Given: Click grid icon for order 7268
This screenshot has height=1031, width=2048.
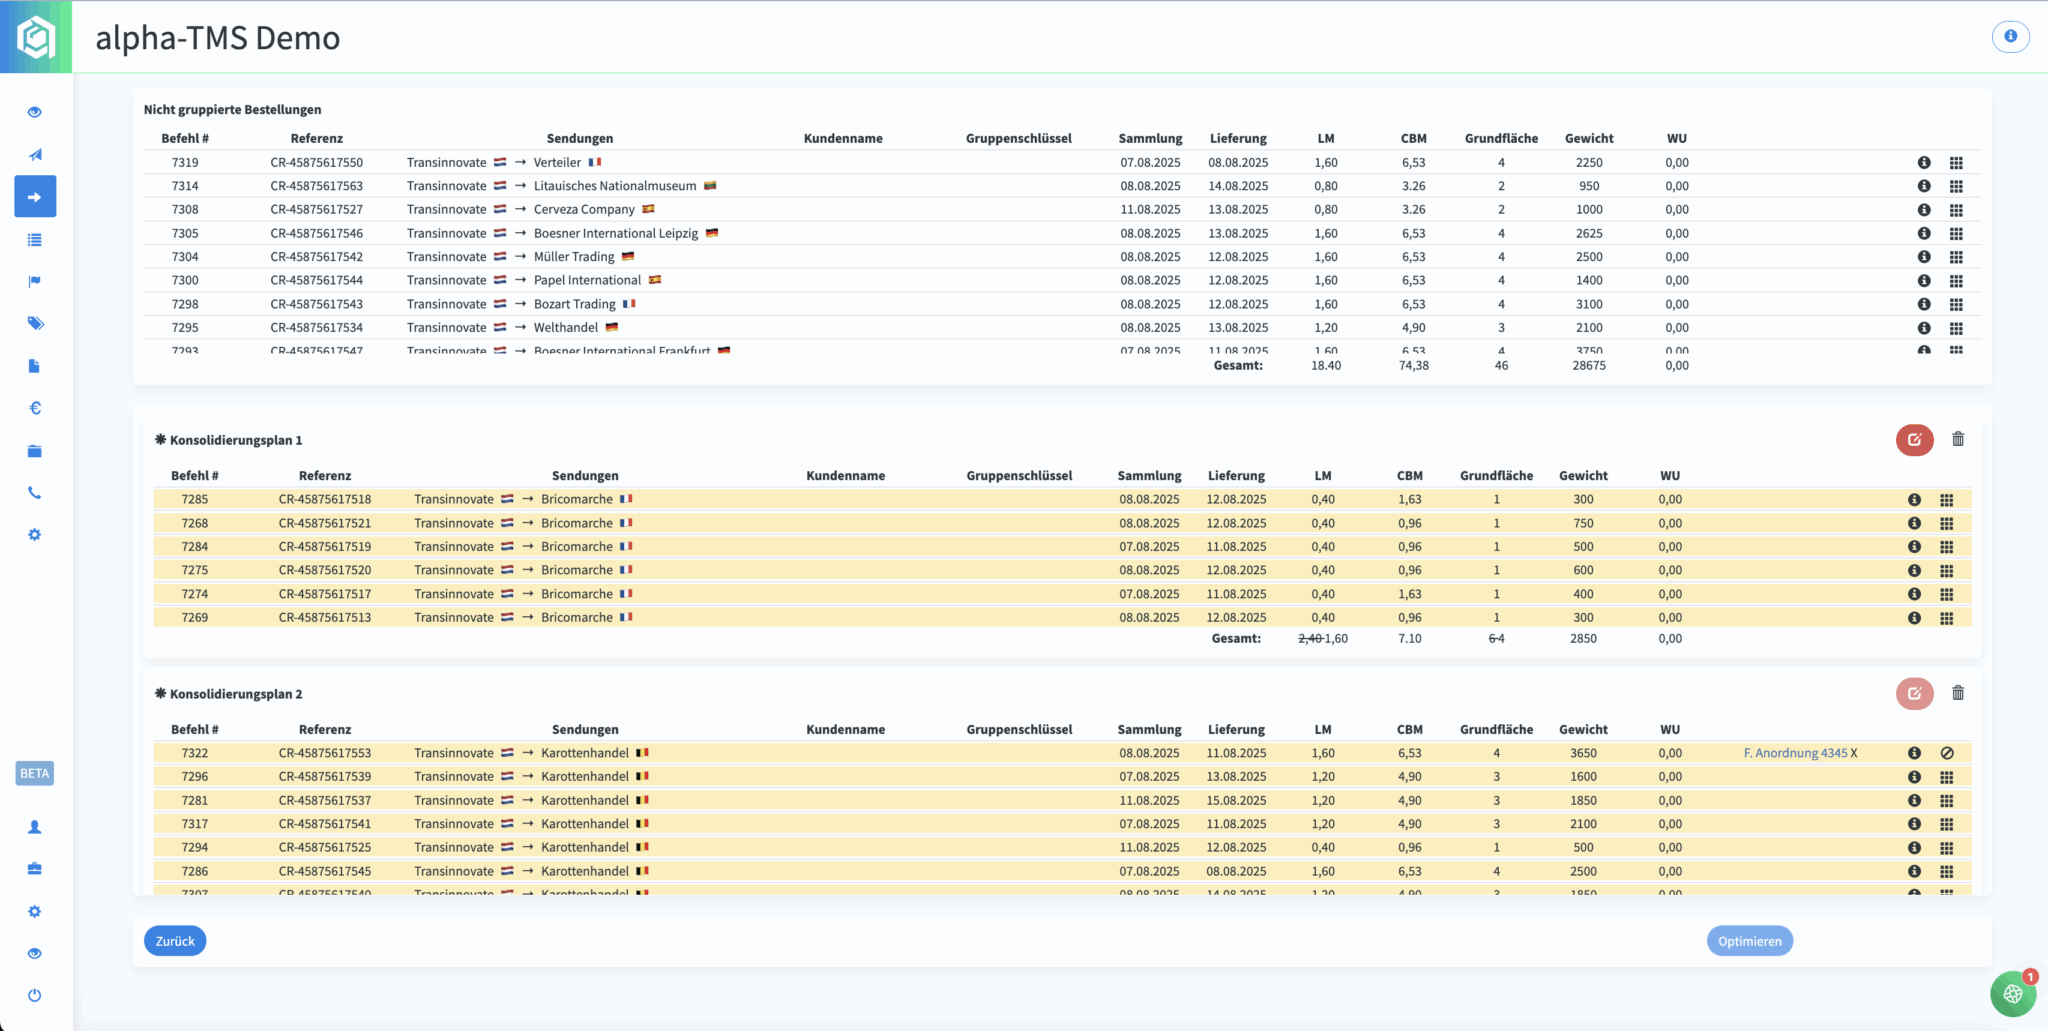Looking at the screenshot, I should pos(1946,523).
